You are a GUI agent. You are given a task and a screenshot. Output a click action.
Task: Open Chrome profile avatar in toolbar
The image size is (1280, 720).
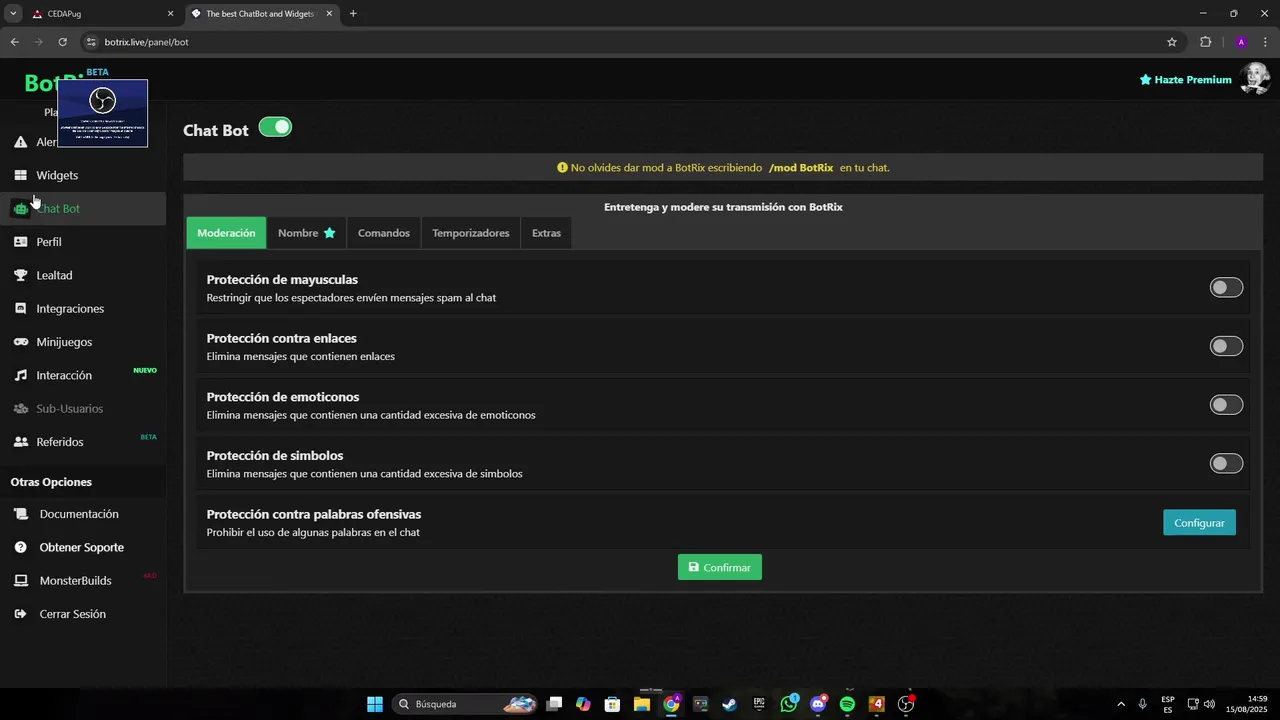[x=1241, y=42]
